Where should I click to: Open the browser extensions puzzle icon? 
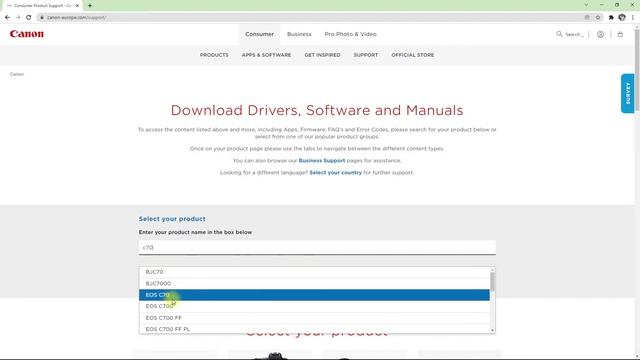point(611,17)
